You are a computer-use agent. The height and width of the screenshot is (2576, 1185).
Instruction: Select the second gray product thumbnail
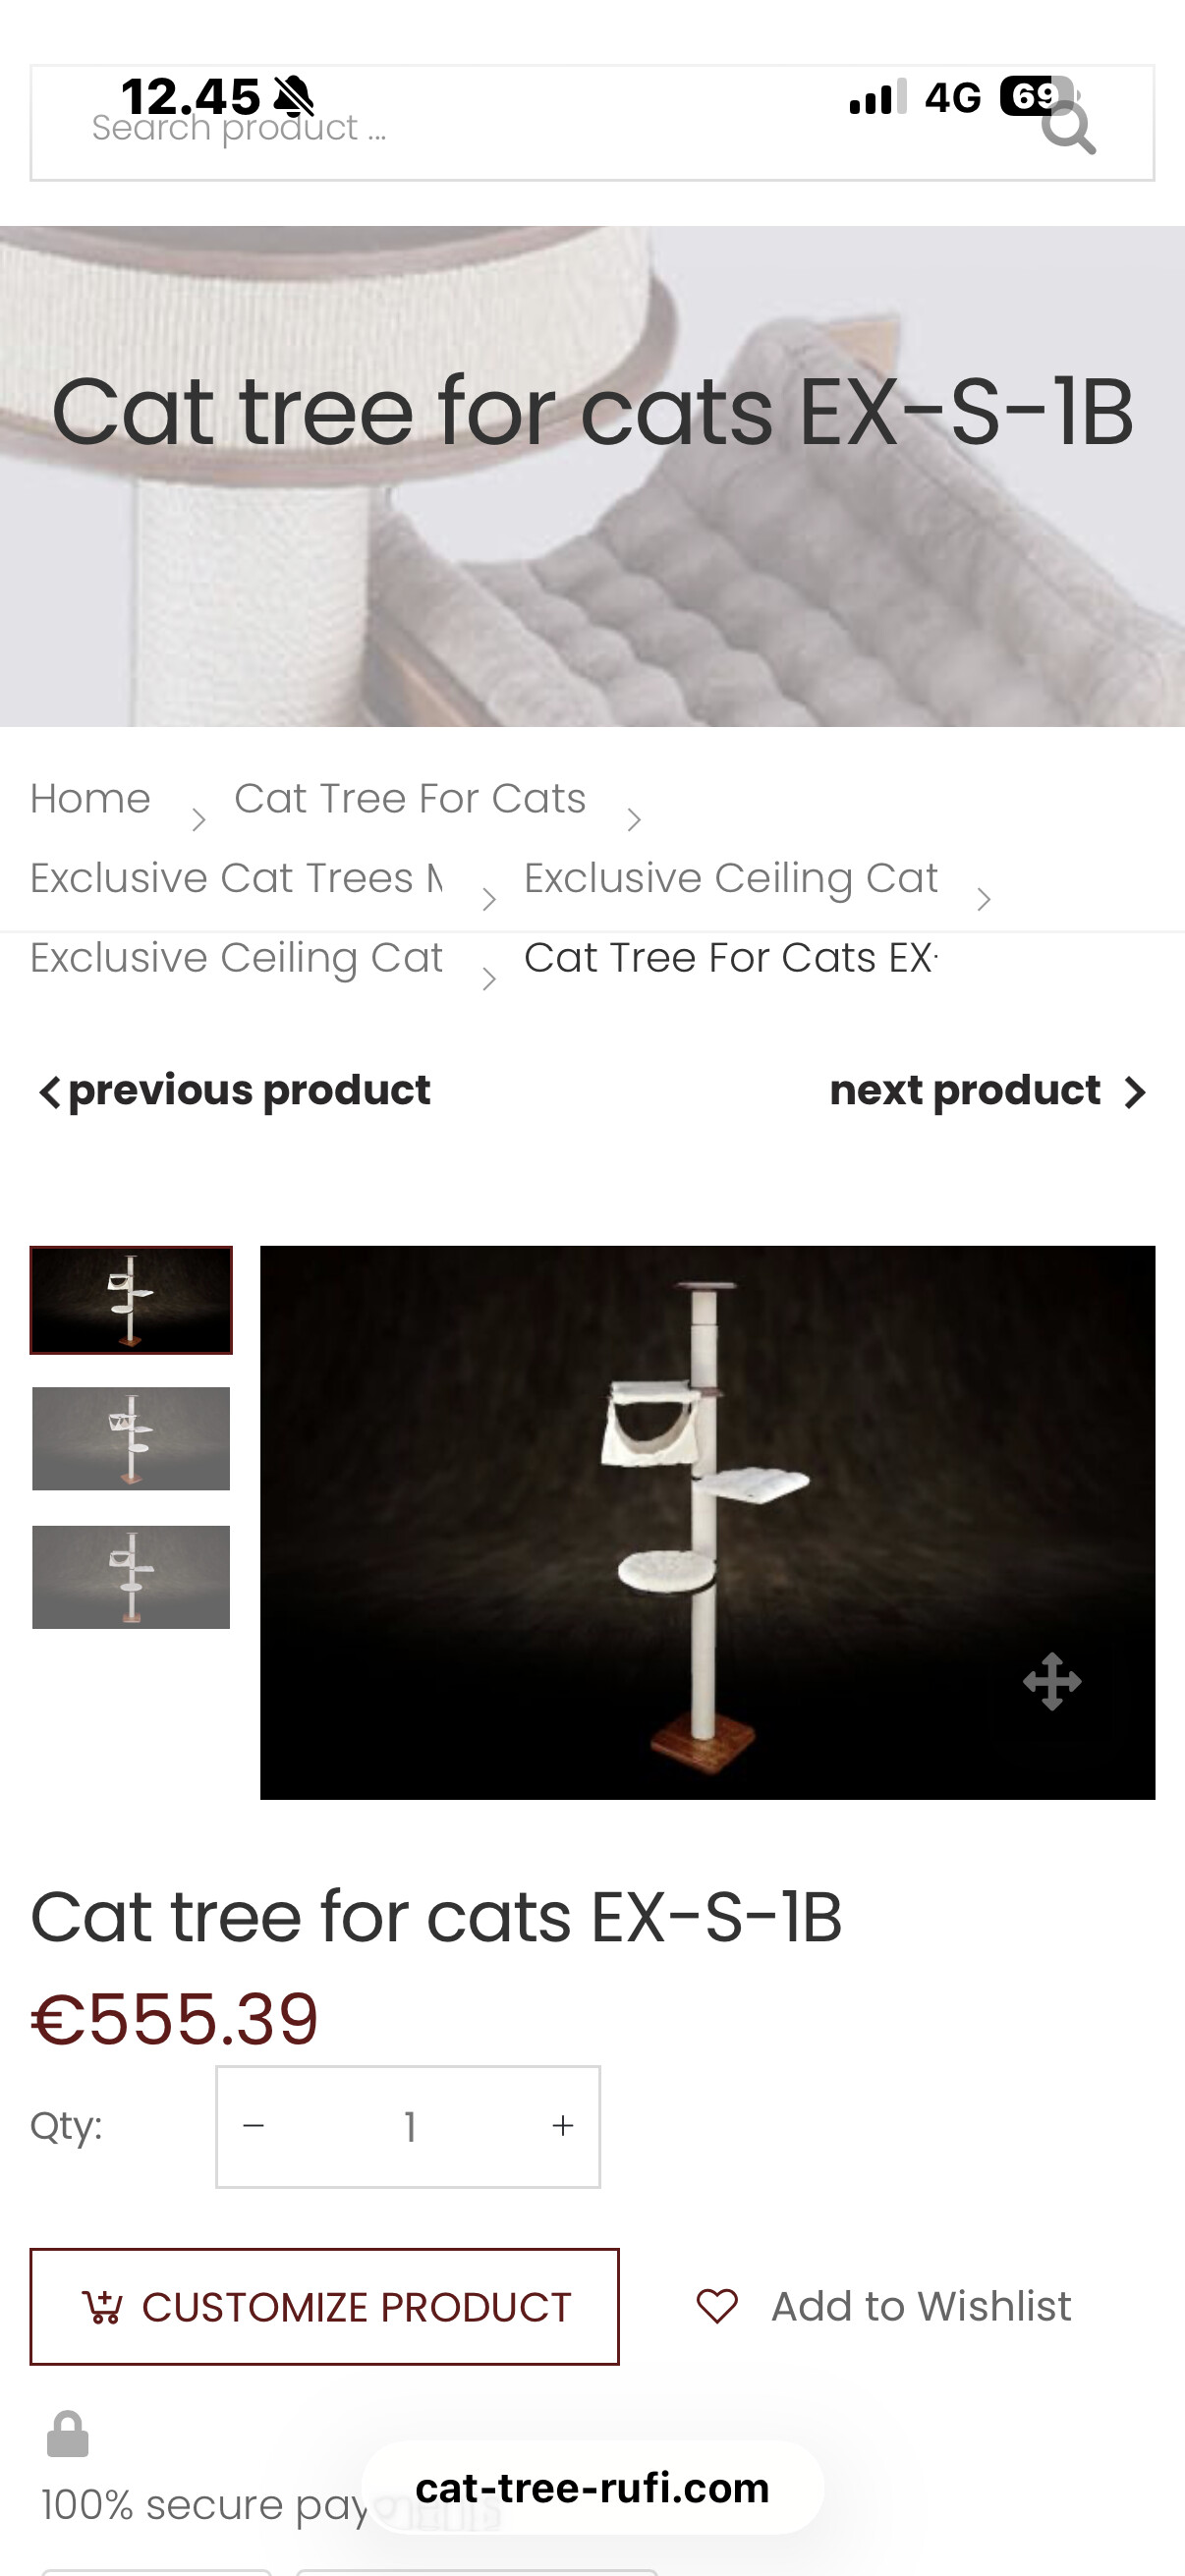click(131, 1438)
